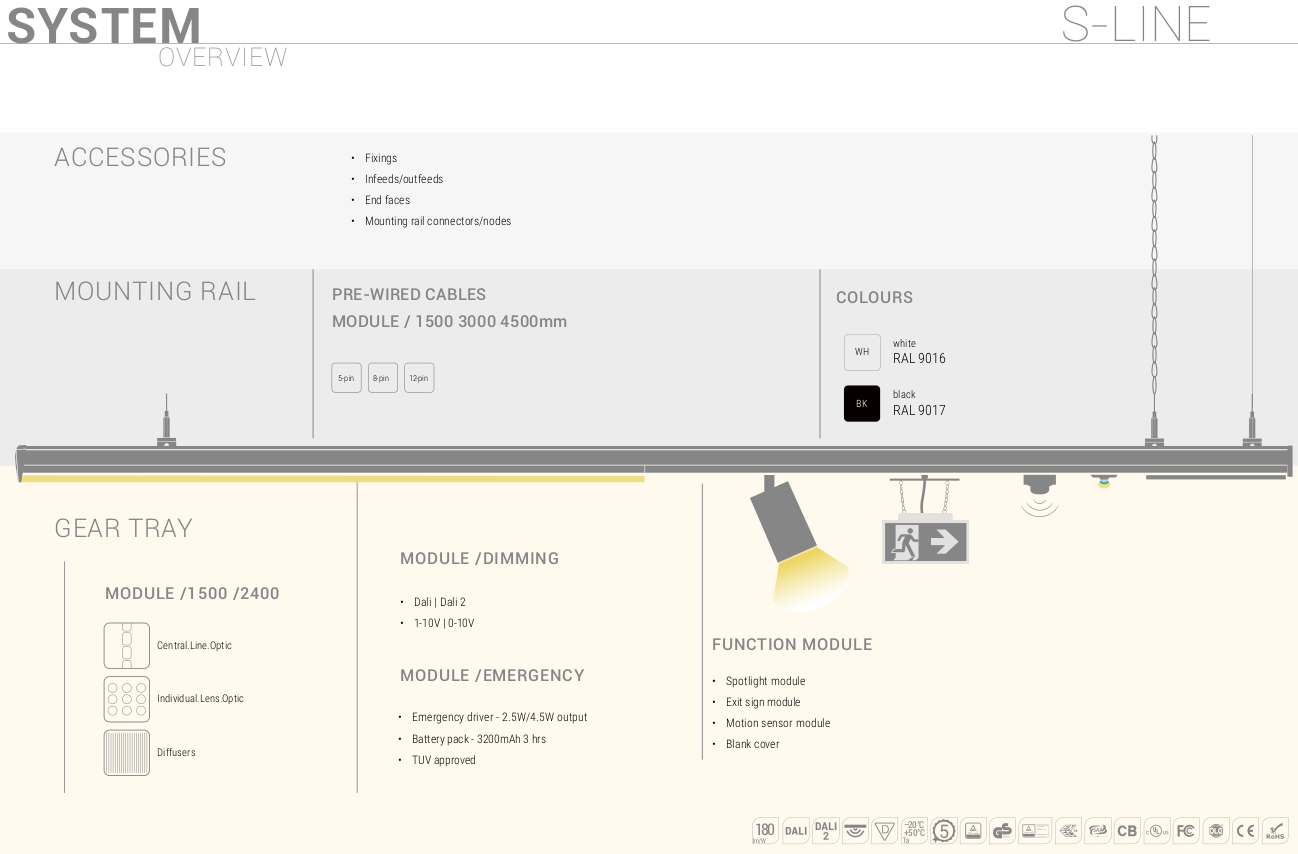
Task: Click the Blank cover list item
Action: (752, 744)
